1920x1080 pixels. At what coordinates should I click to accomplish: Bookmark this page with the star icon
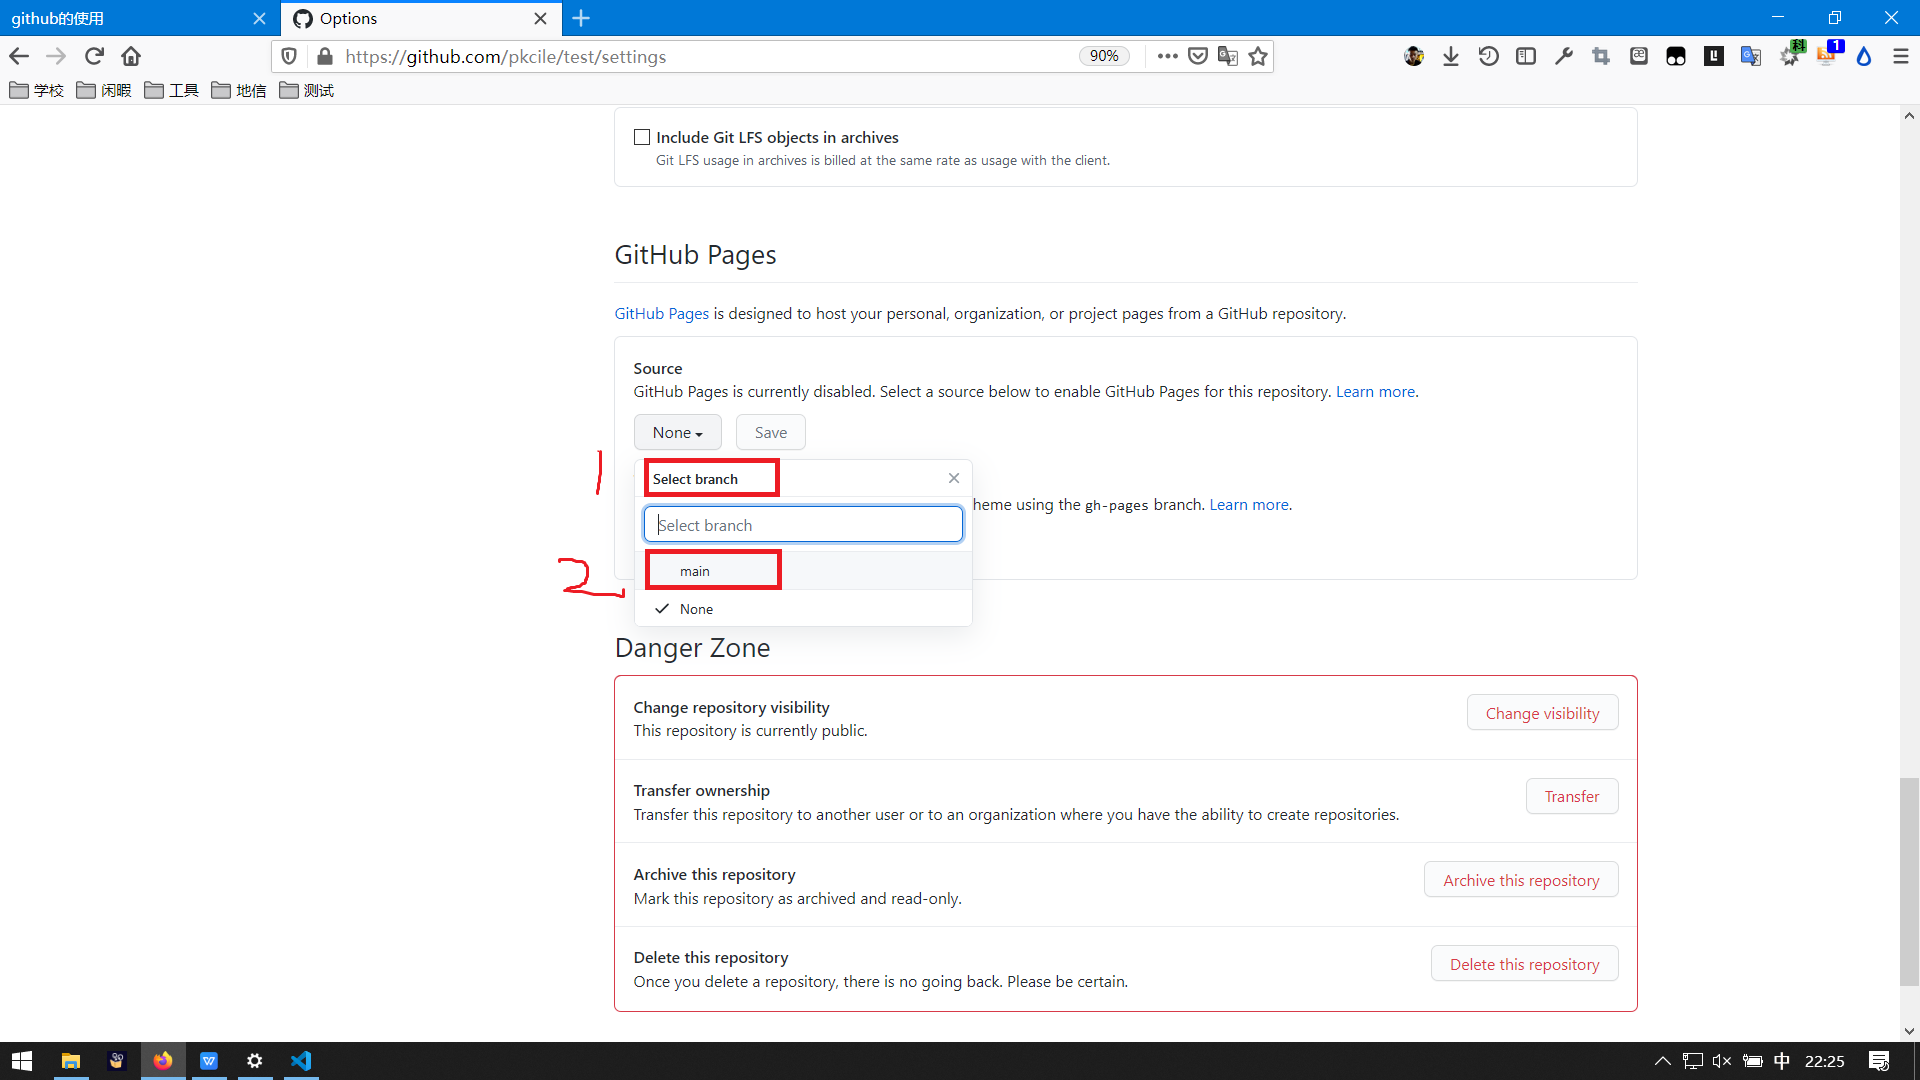point(1258,56)
